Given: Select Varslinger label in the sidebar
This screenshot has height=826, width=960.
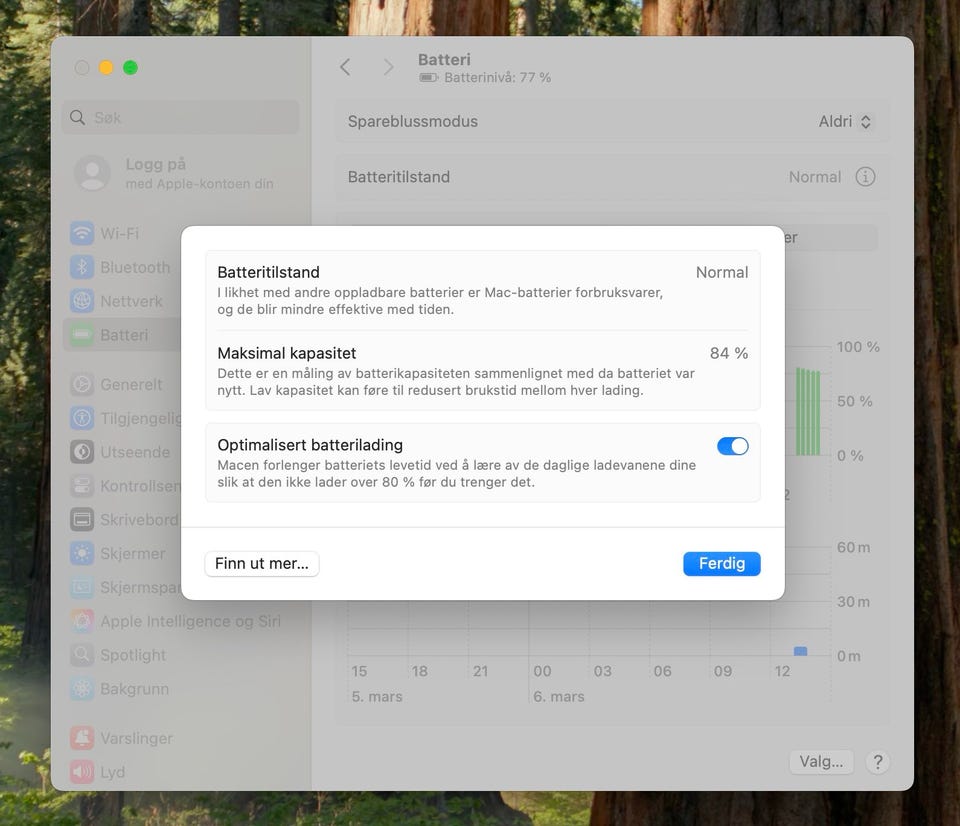Looking at the screenshot, I should coord(137,738).
